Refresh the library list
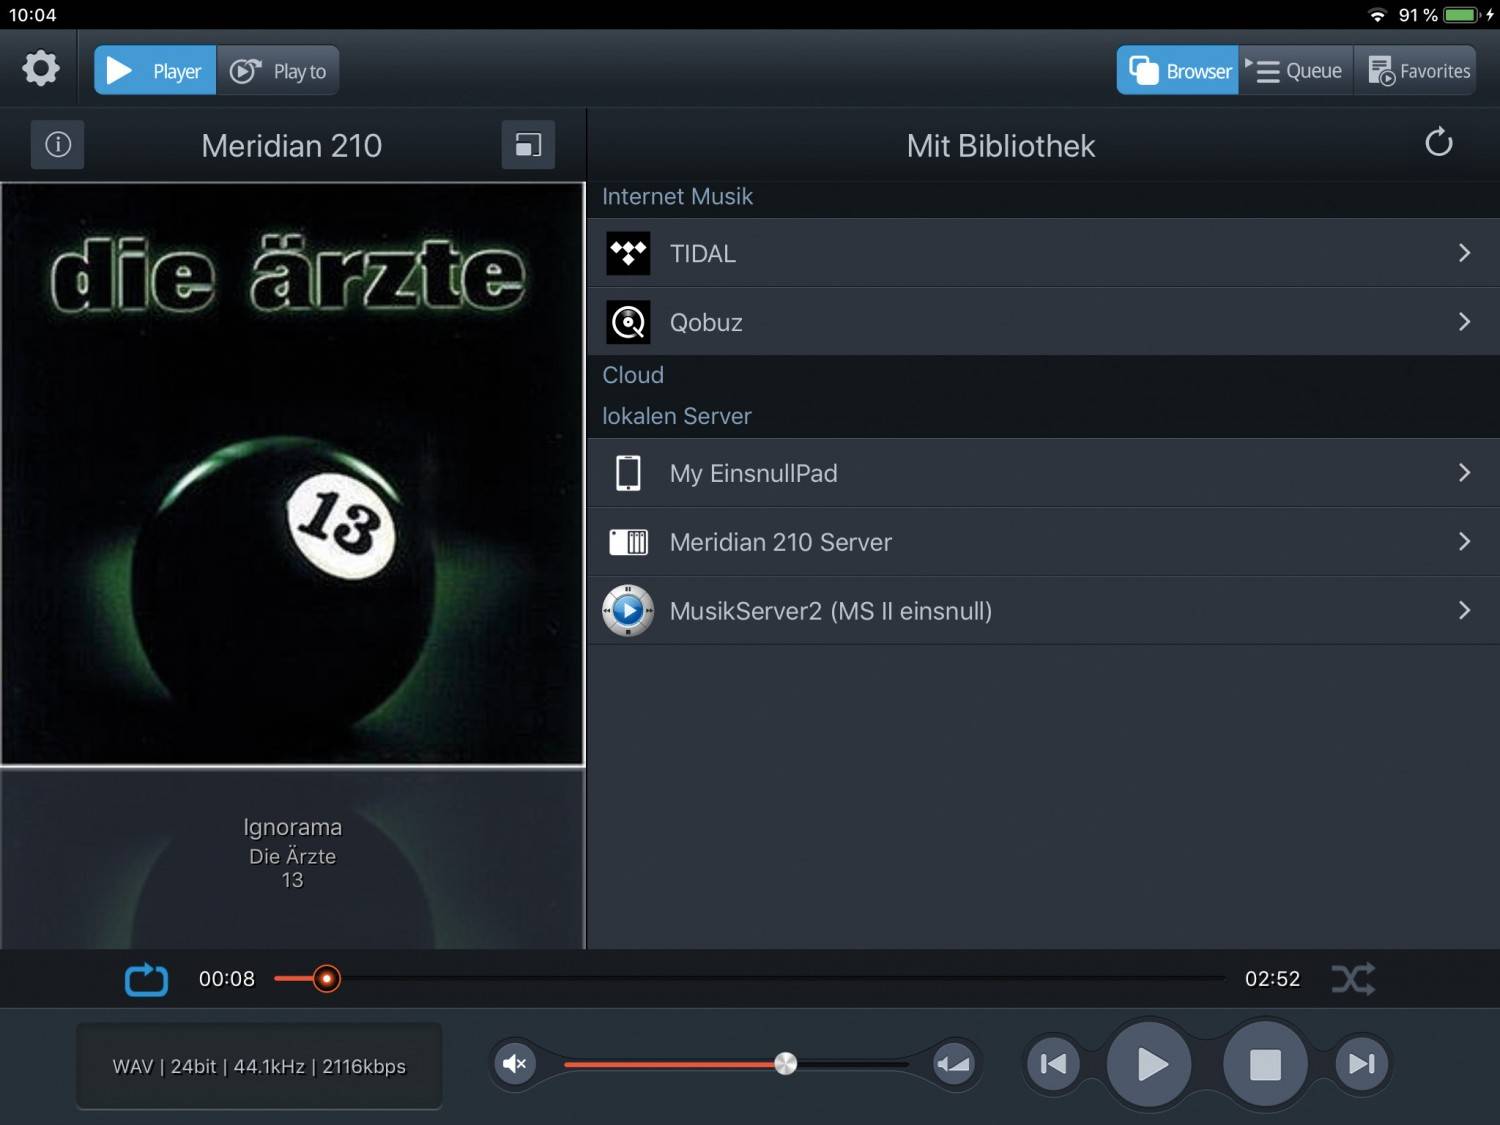The image size is (1500, 1125). (1438, 143)
